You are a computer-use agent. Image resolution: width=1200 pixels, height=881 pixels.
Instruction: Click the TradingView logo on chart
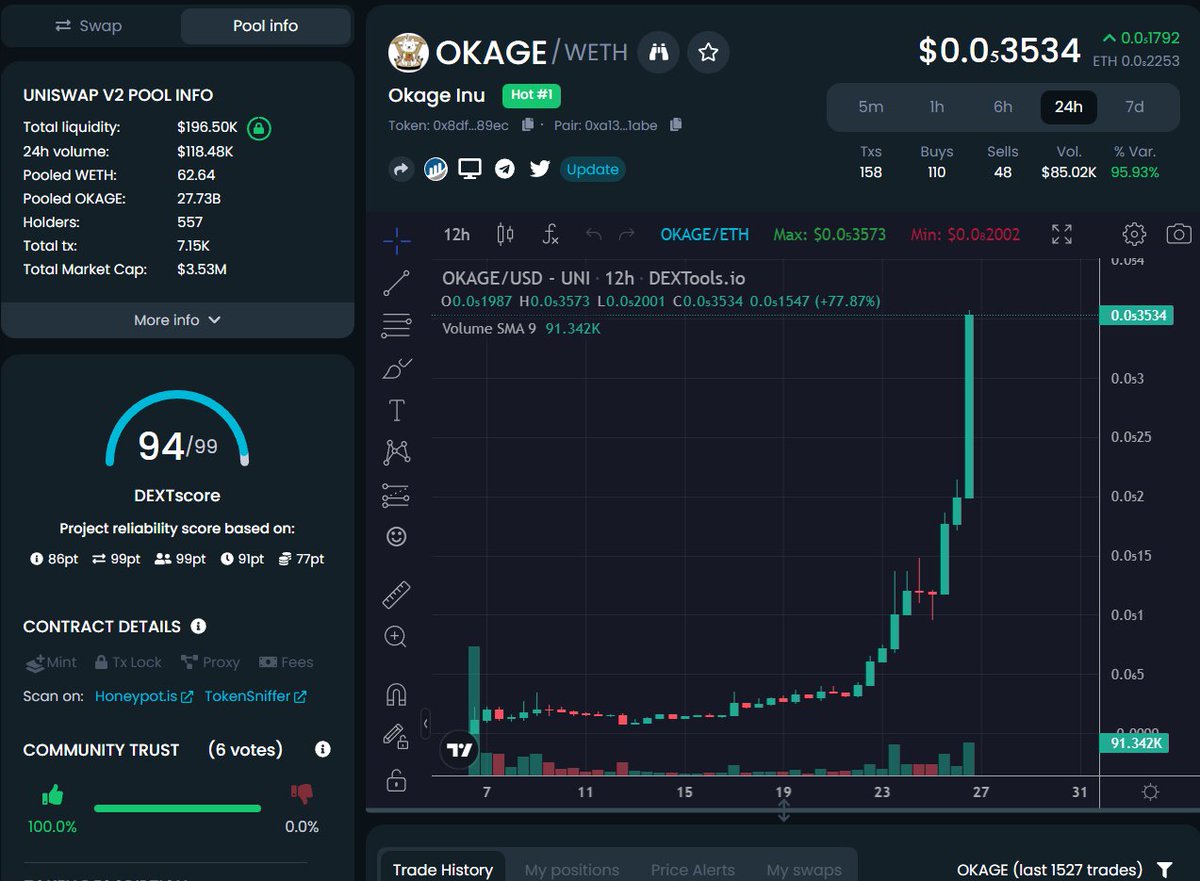click(x=460, y=749)
